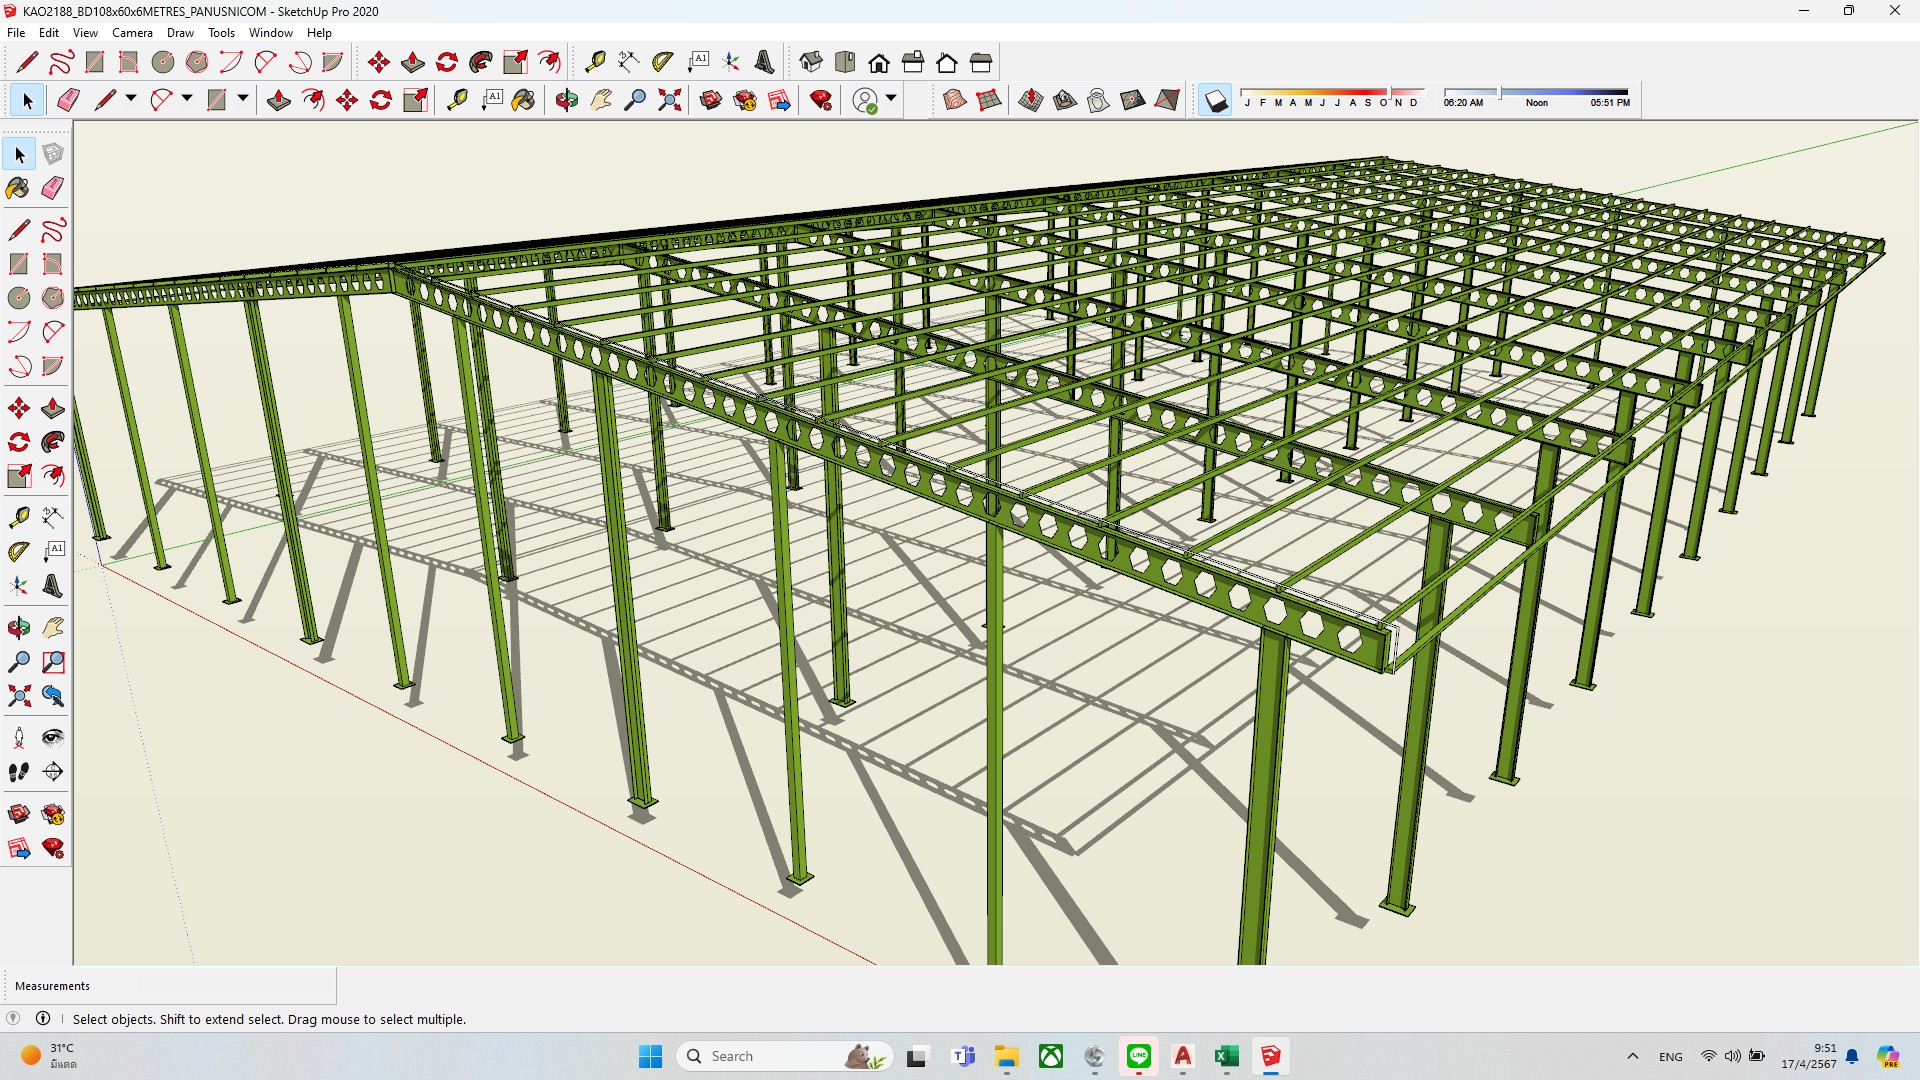Screen dimensions: 1920x1080
Task: Open the pencil line tool dropdown arrow
Action: pos(130,99)
